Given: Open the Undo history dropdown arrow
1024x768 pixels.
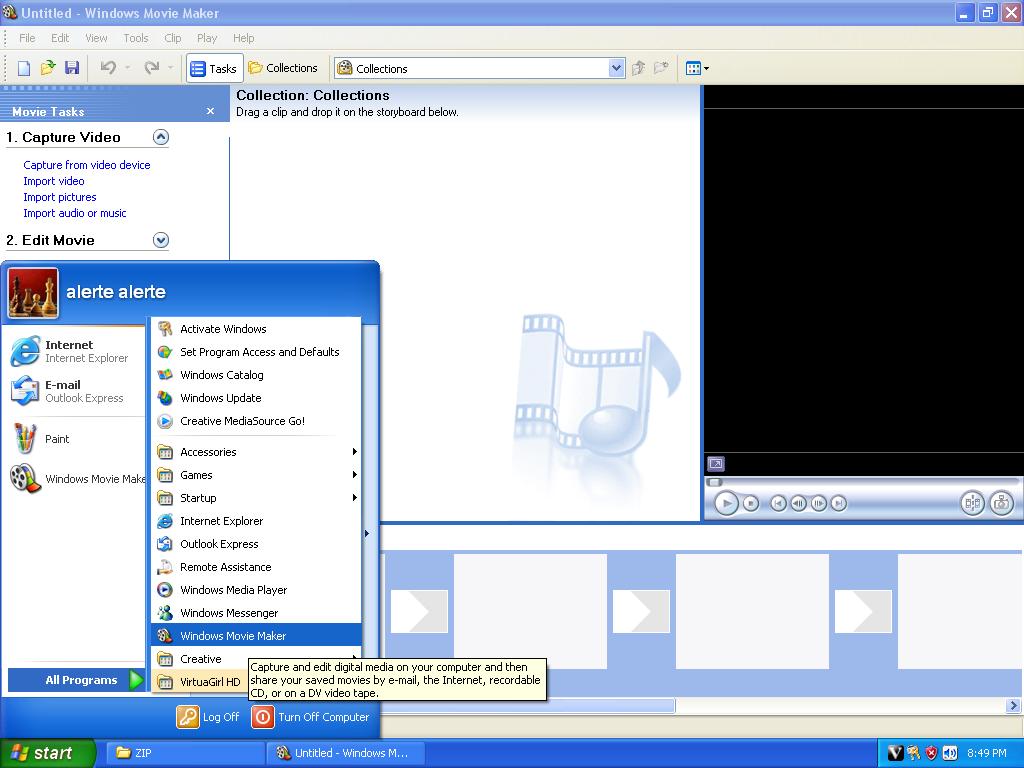Looking at the screenshot, I should coord(127,68).
